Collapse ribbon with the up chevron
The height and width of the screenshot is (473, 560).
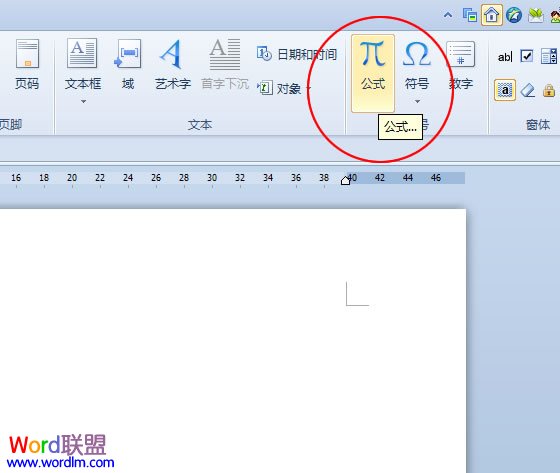[448, 15]
